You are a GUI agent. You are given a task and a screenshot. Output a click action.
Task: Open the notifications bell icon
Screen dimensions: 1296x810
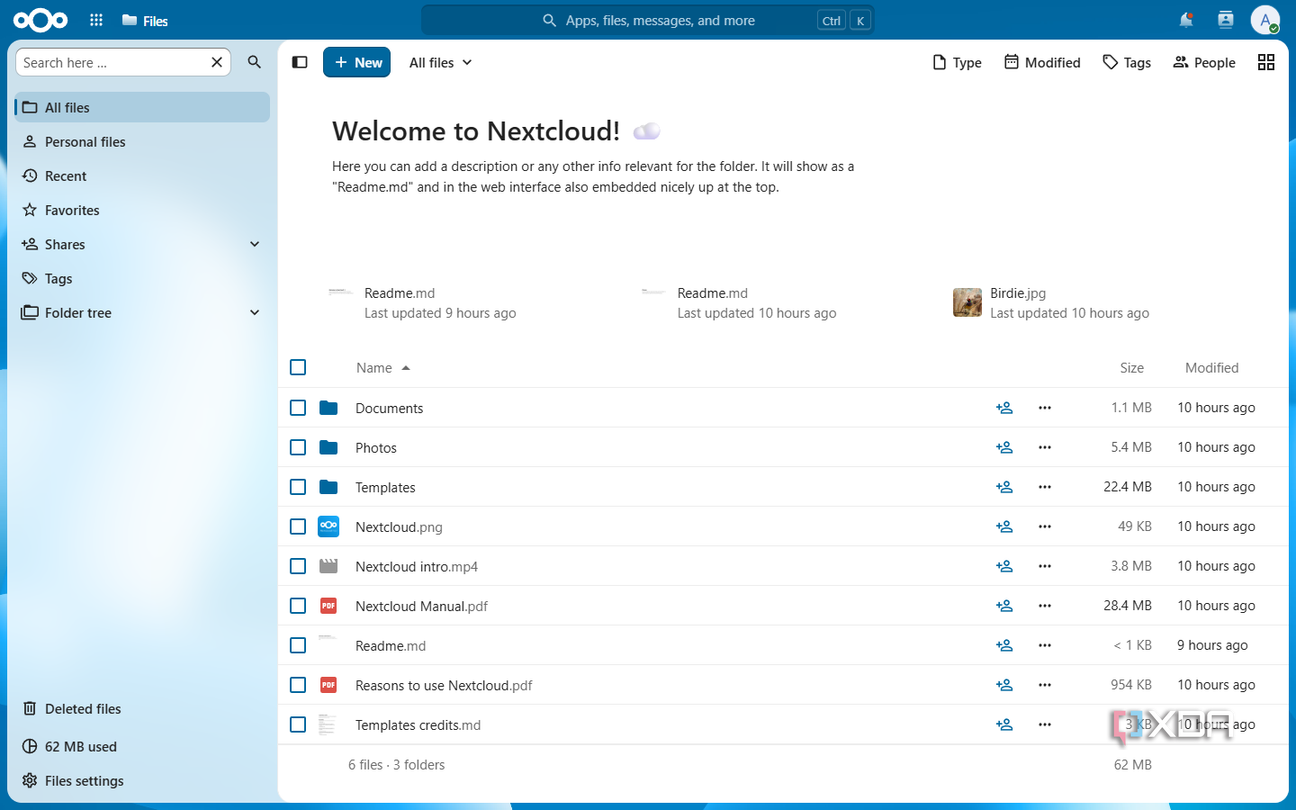pyautogui.click(x=1186, y=20)
